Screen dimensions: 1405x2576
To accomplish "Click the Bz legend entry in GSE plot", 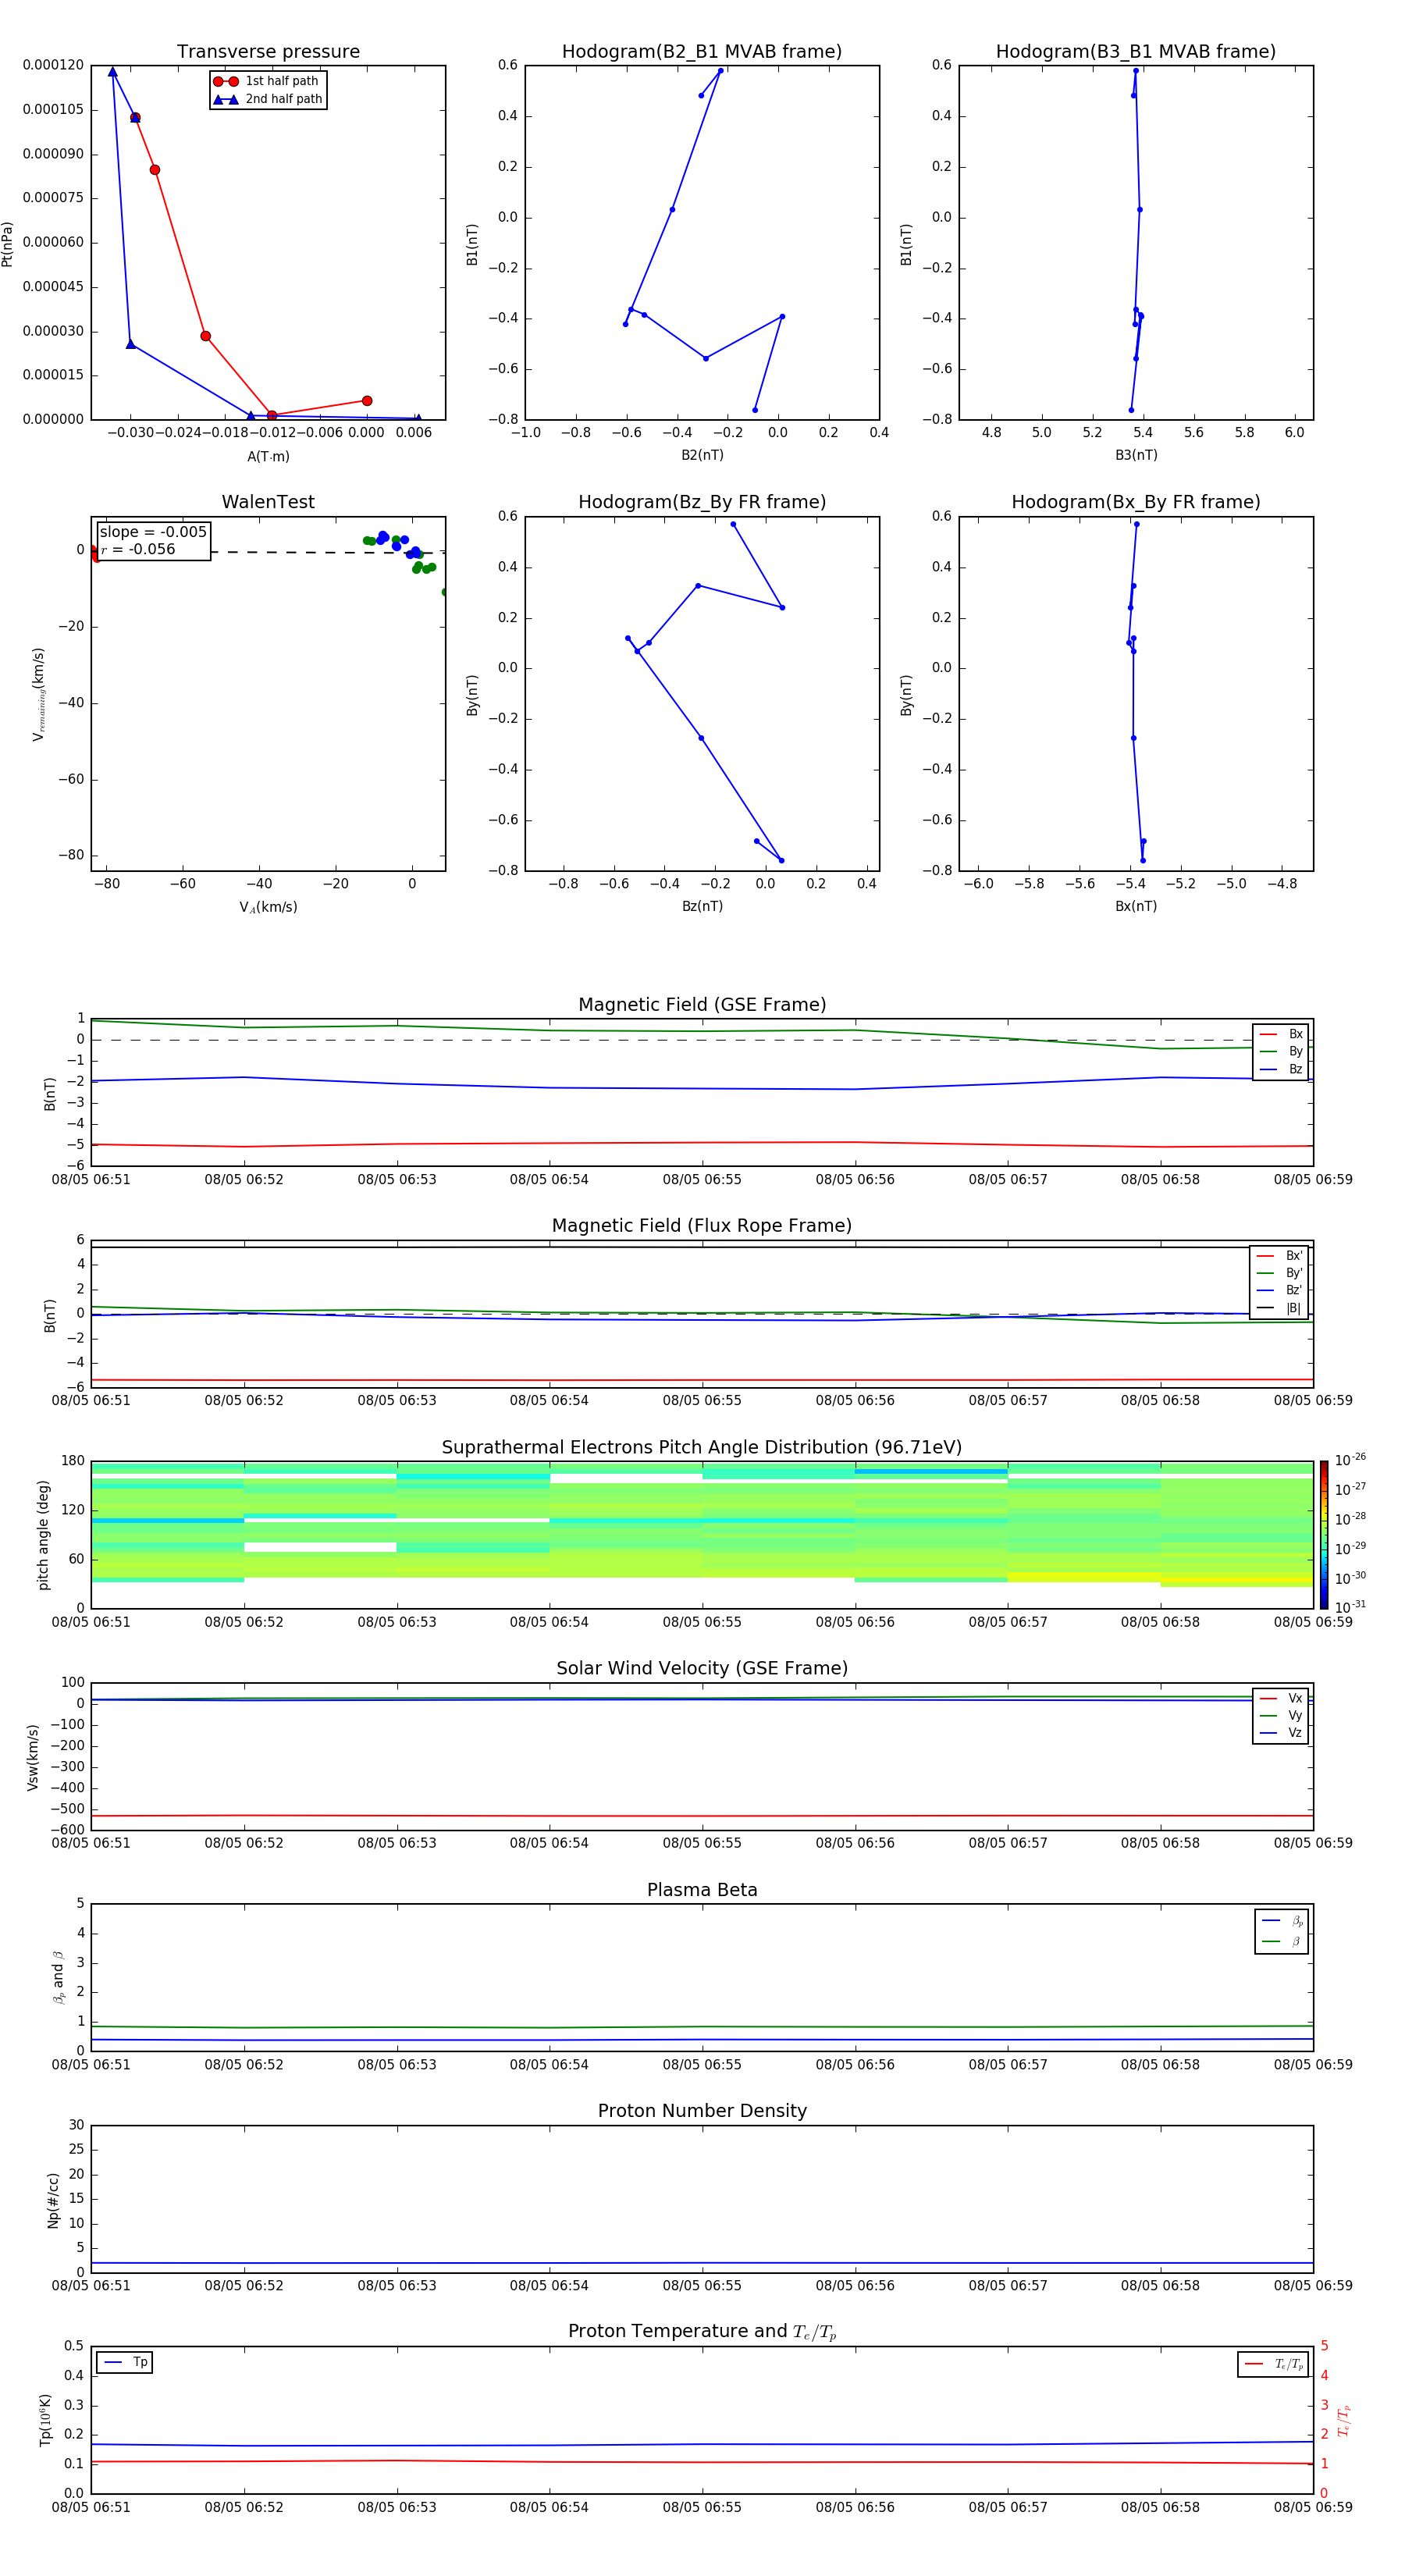I will click(x=1281, y=1069).
